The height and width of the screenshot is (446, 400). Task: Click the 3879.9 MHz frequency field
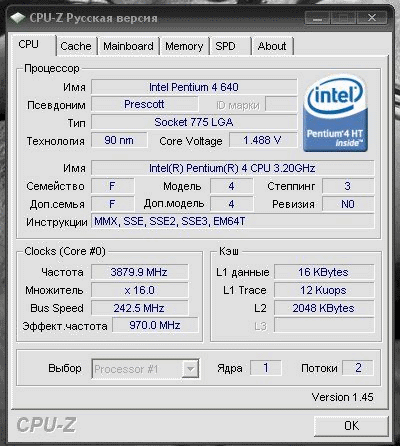[x=139, y=272]
